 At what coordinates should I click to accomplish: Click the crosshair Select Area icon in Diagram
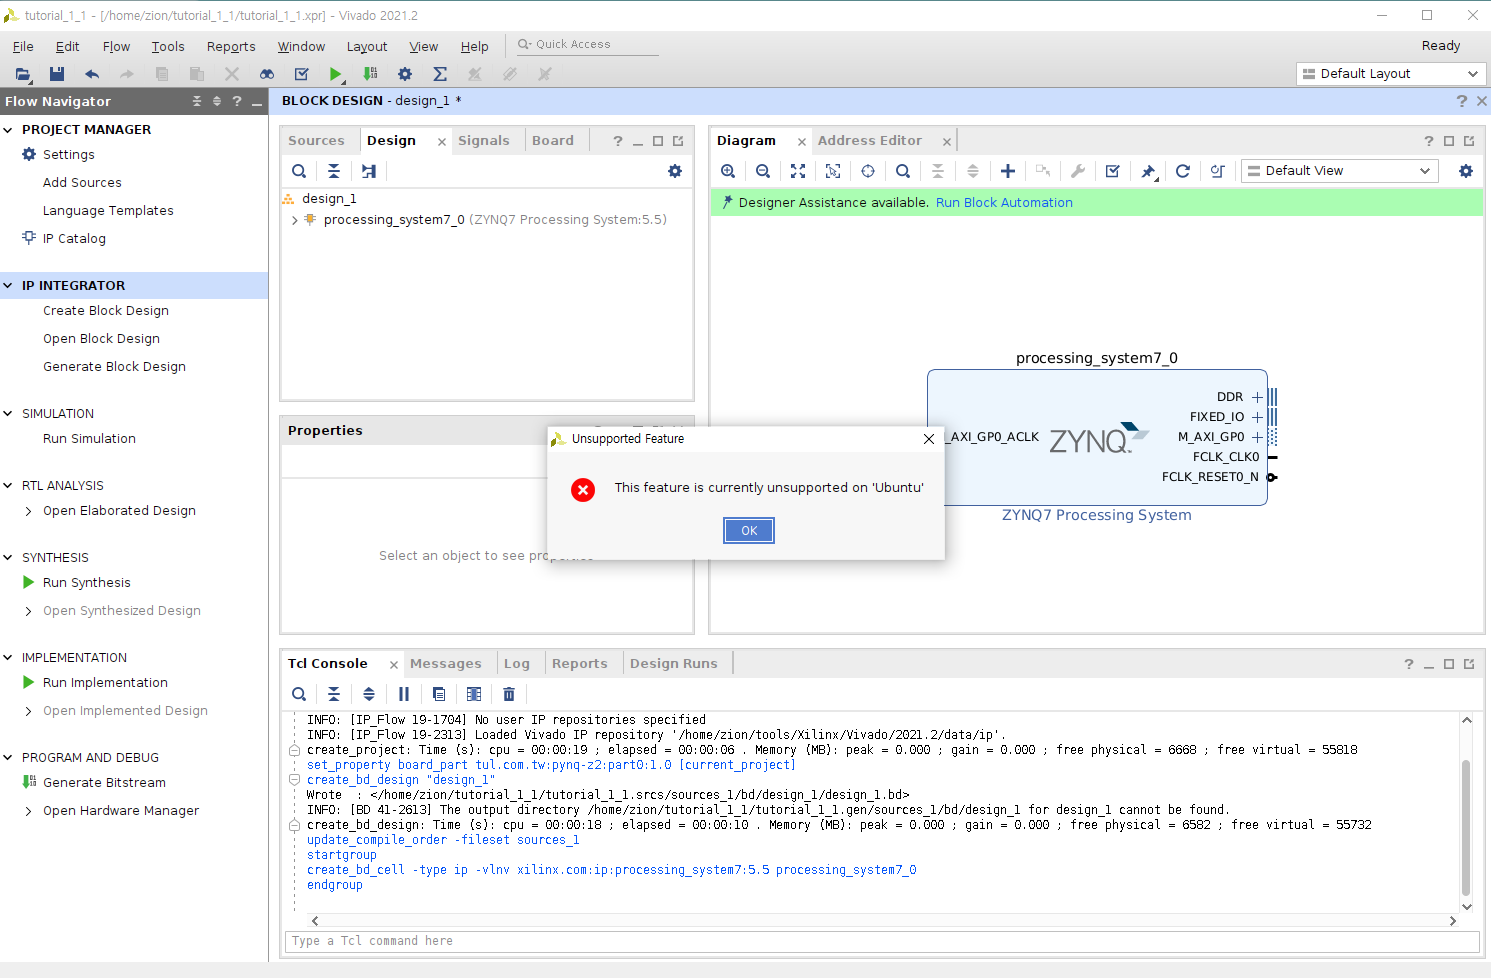pos(868,171)
